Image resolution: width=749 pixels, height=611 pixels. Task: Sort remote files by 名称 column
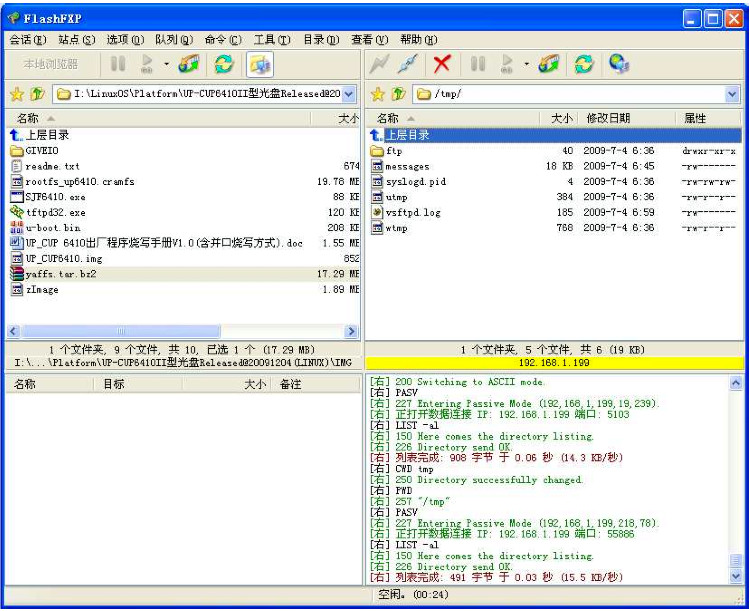[453, 118]
